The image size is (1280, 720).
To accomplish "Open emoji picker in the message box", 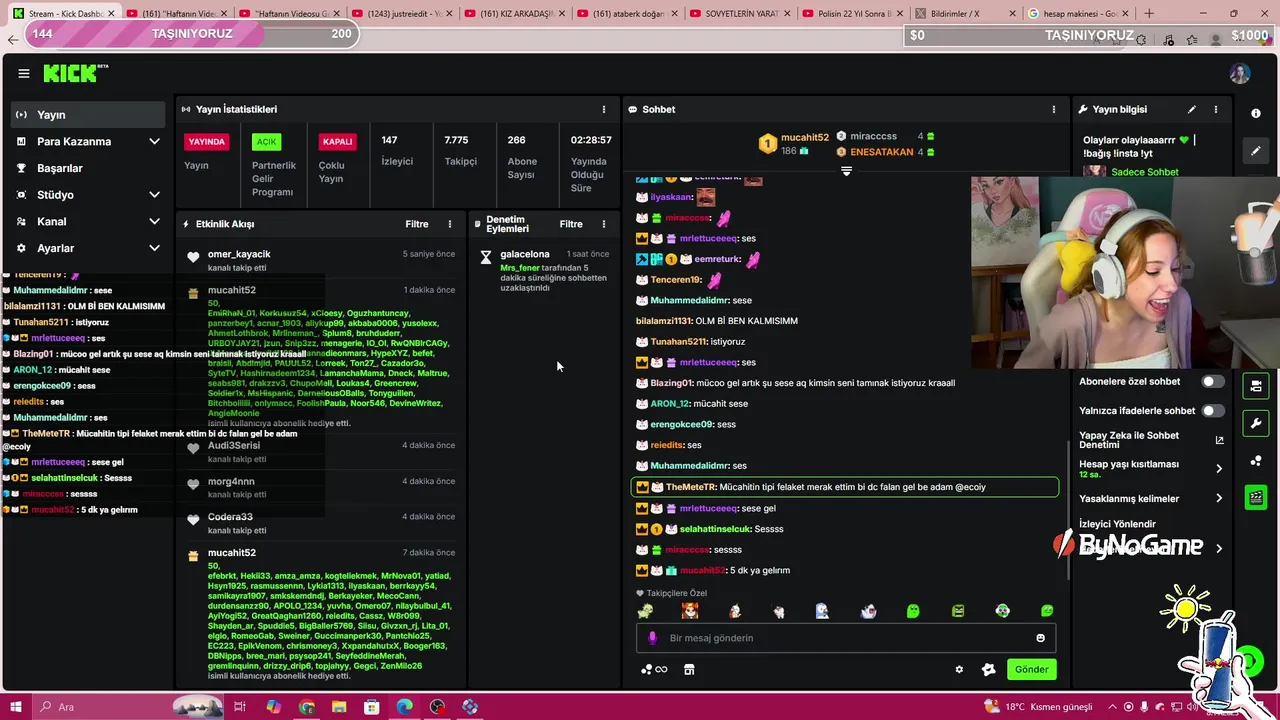I will (x=1040, y=638).
